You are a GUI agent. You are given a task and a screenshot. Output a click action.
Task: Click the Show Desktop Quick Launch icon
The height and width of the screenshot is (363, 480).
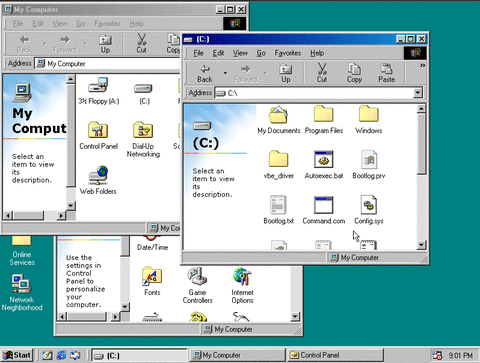tap(47, 355)
